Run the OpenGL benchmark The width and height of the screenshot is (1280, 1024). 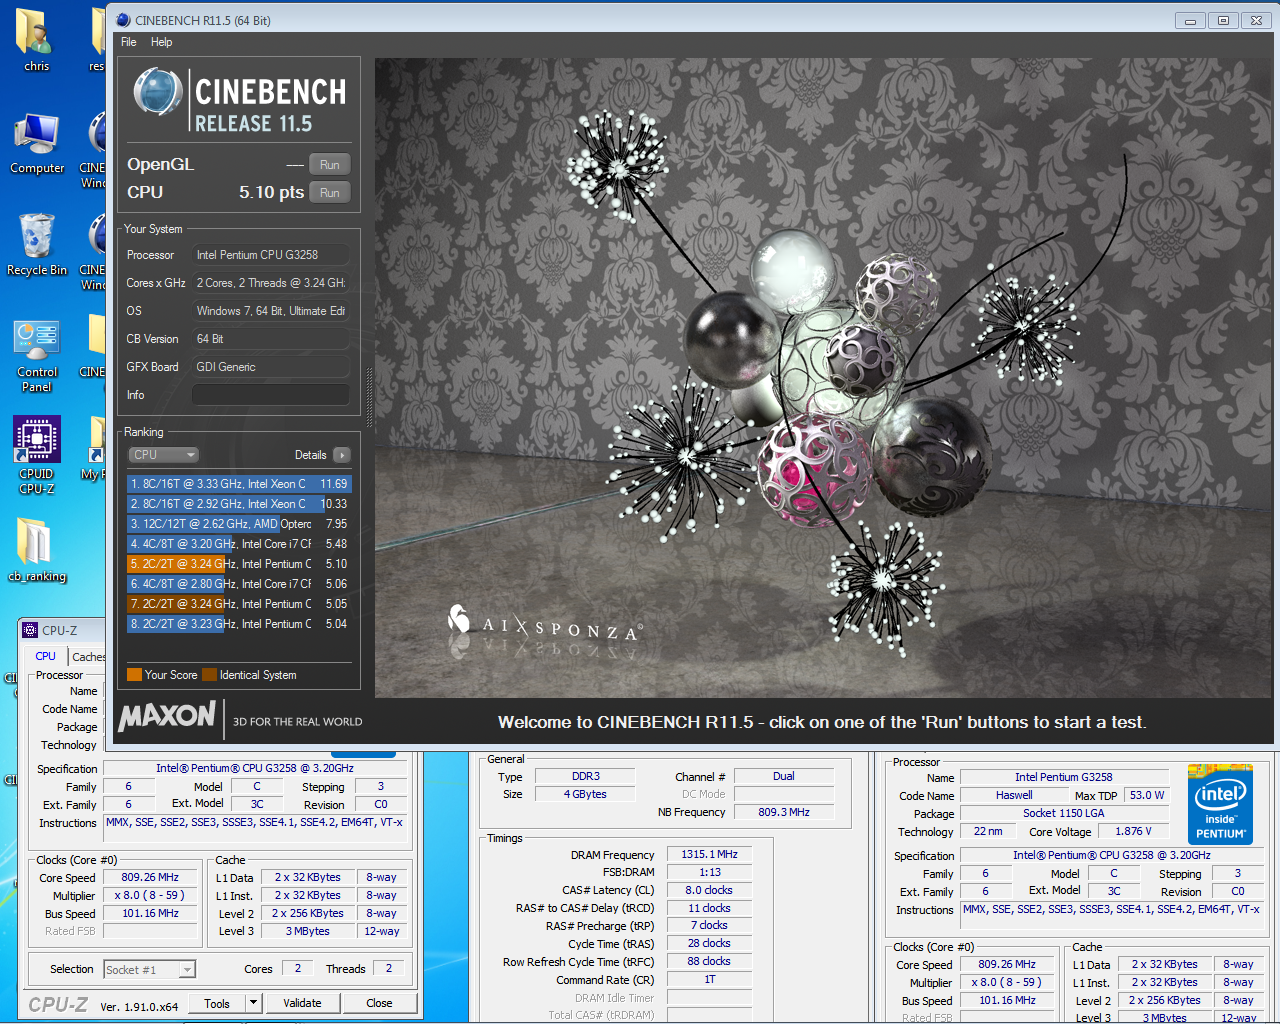[330, 165]
